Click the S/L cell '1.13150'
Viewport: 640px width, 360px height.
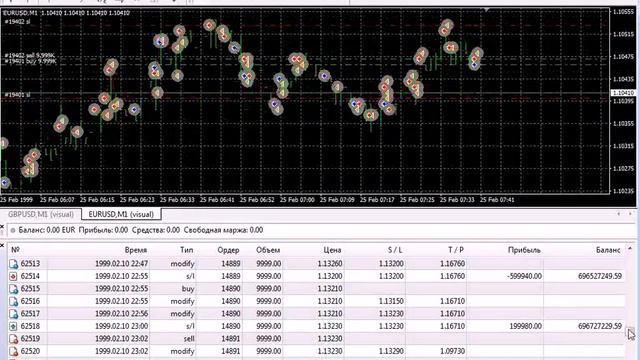coord(391,302)
